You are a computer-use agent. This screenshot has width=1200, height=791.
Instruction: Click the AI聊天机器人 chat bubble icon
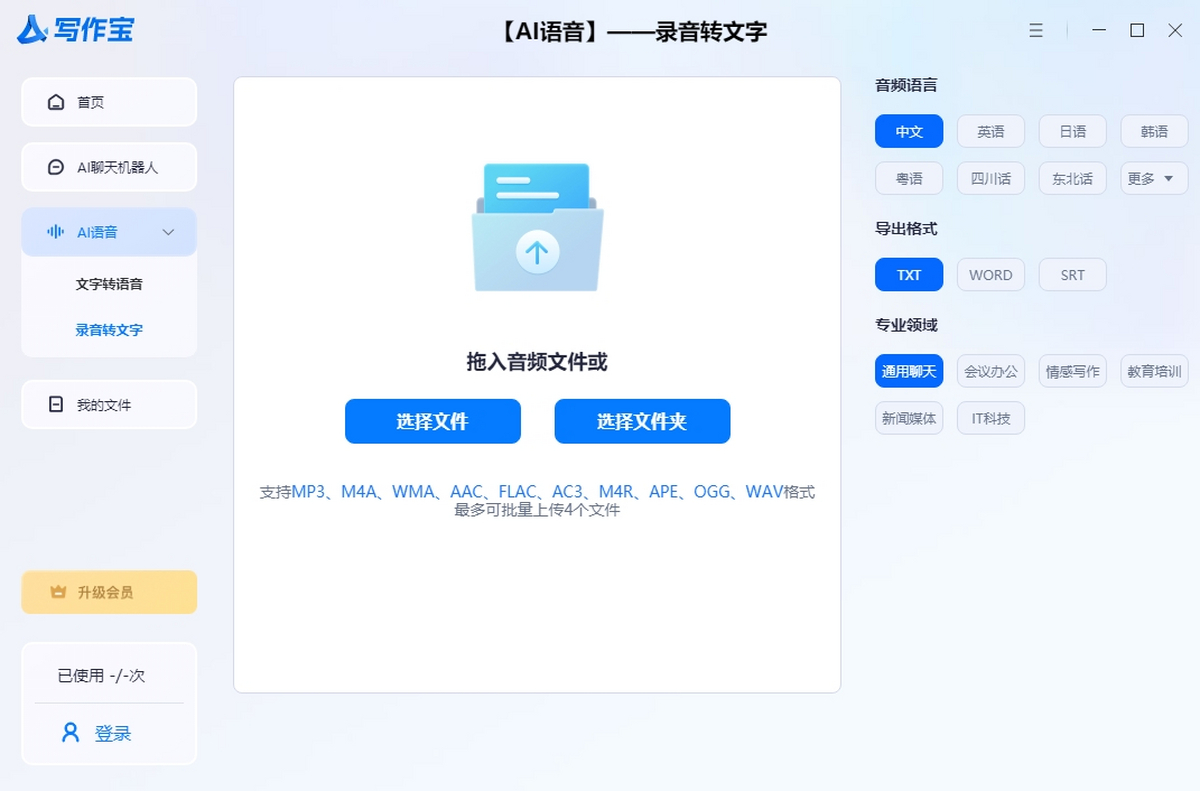click(56, 167)
